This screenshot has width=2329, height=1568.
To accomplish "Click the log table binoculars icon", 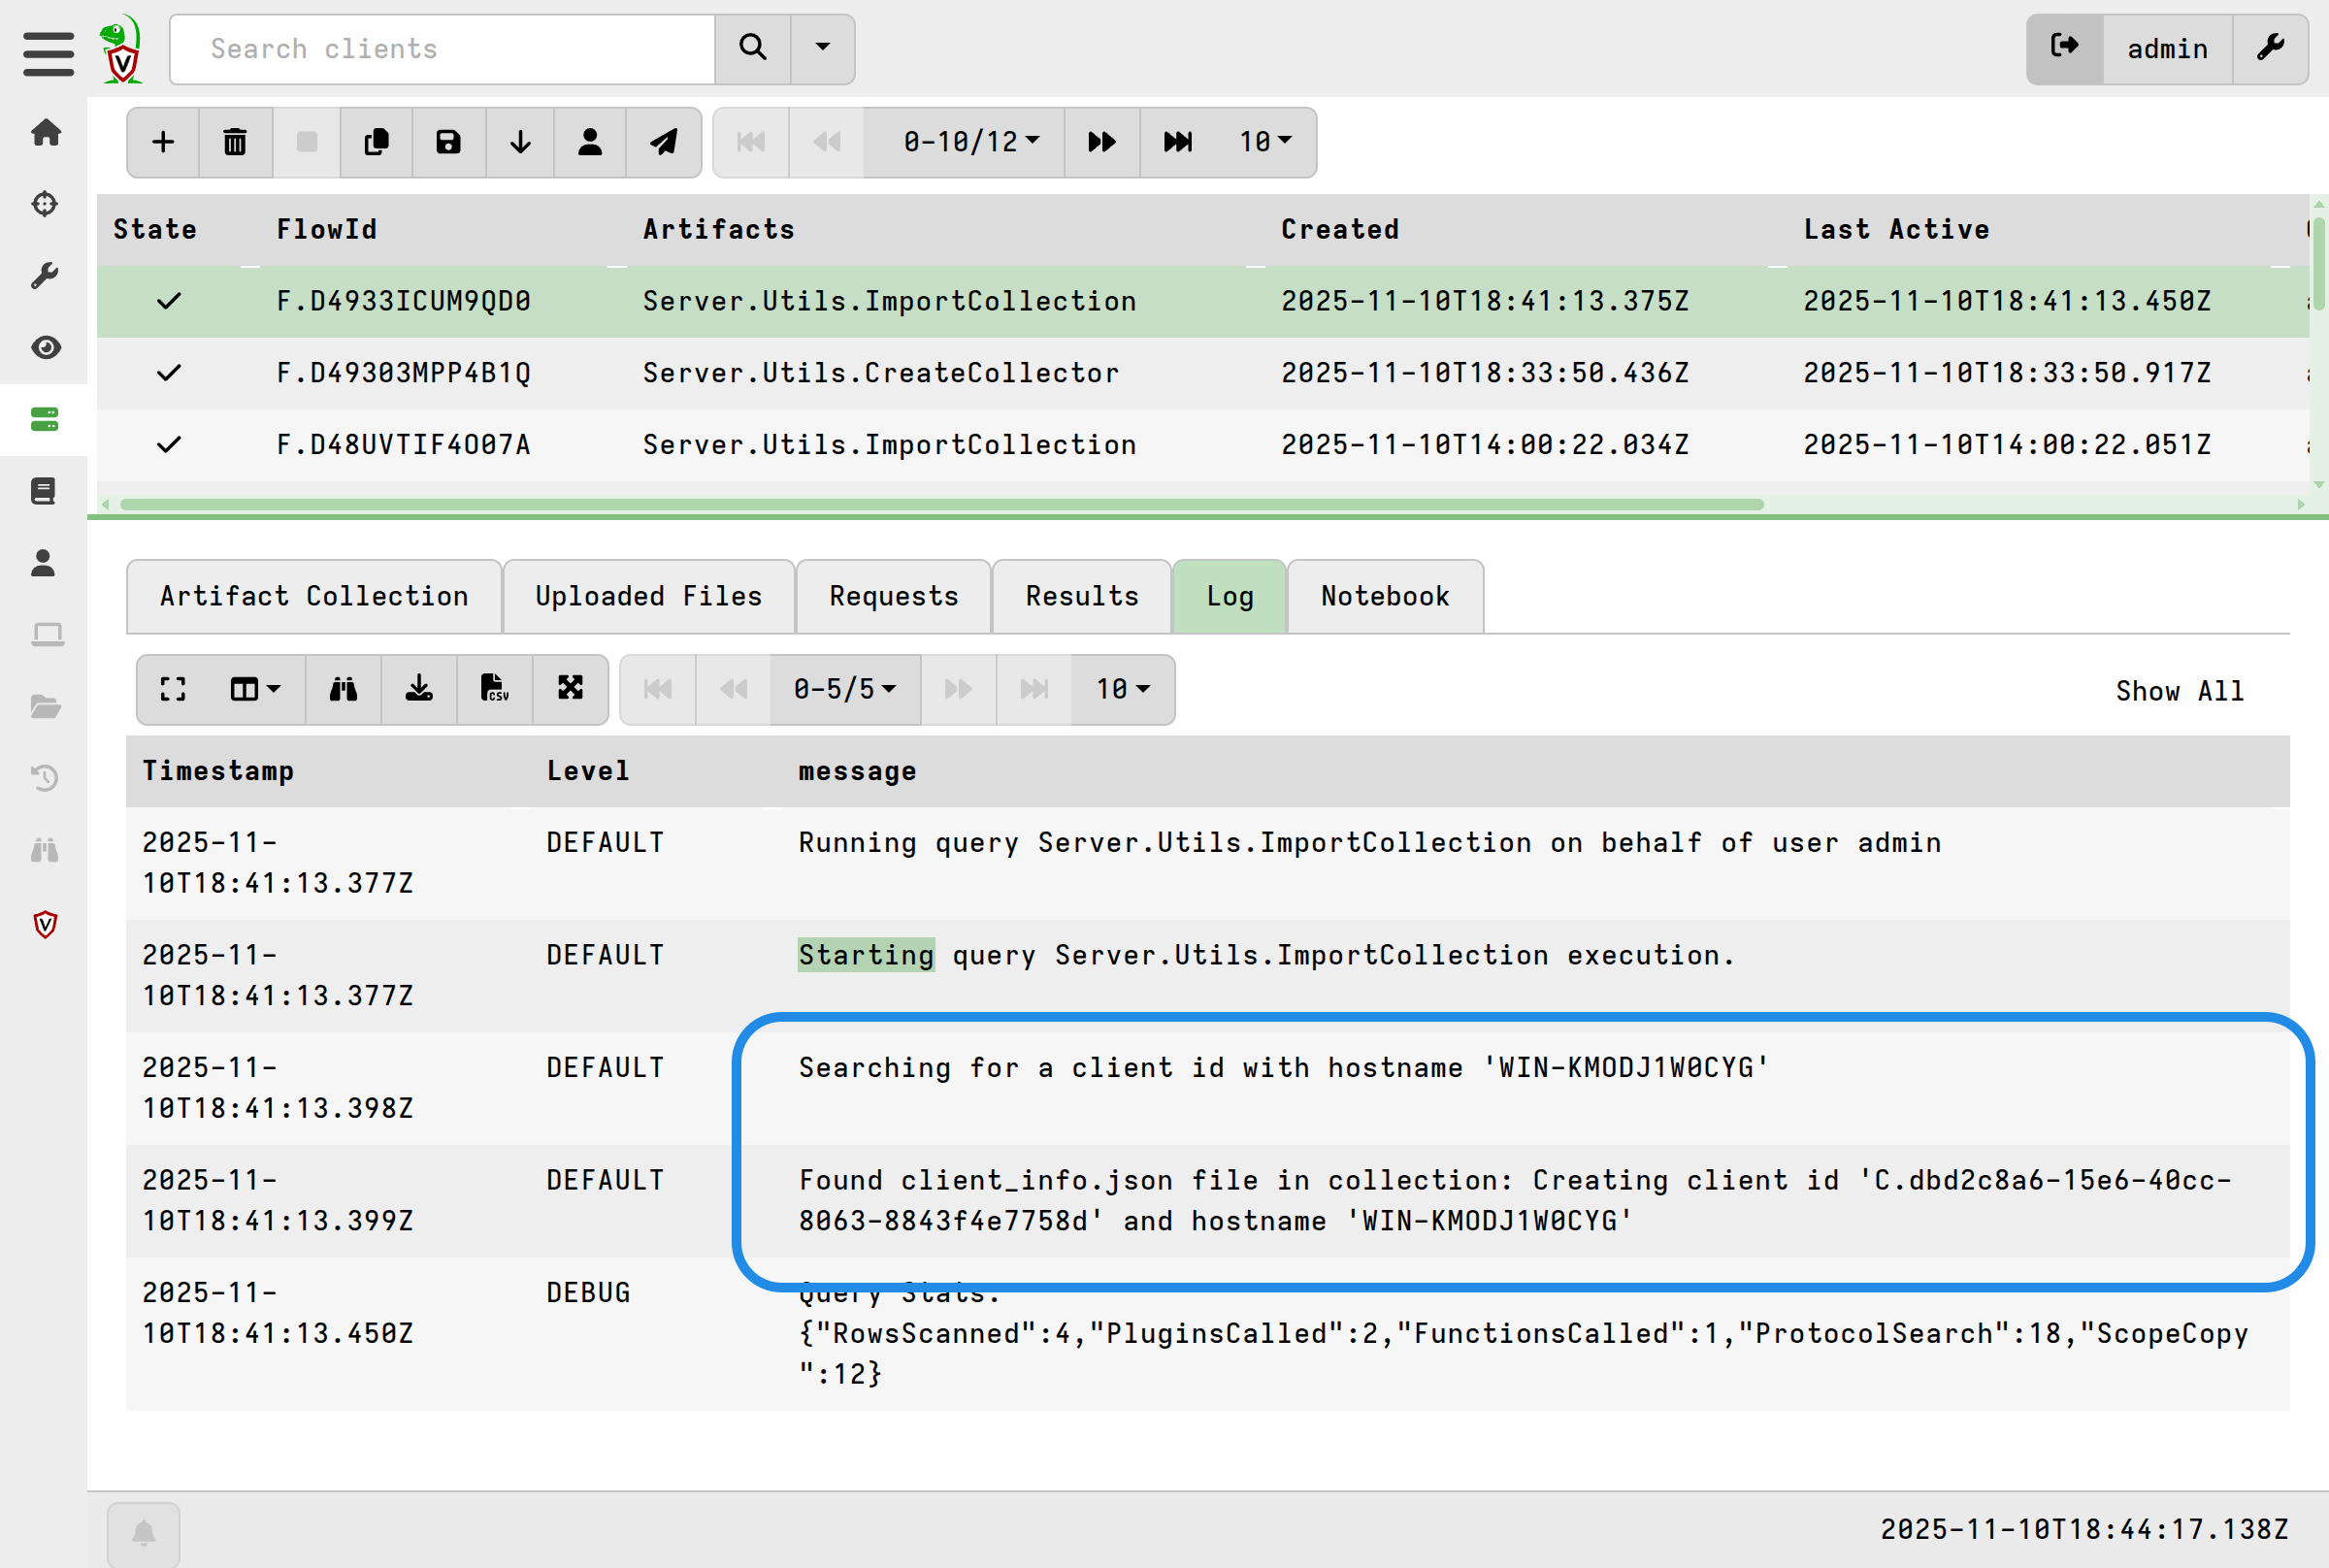I will pos(343,689).
